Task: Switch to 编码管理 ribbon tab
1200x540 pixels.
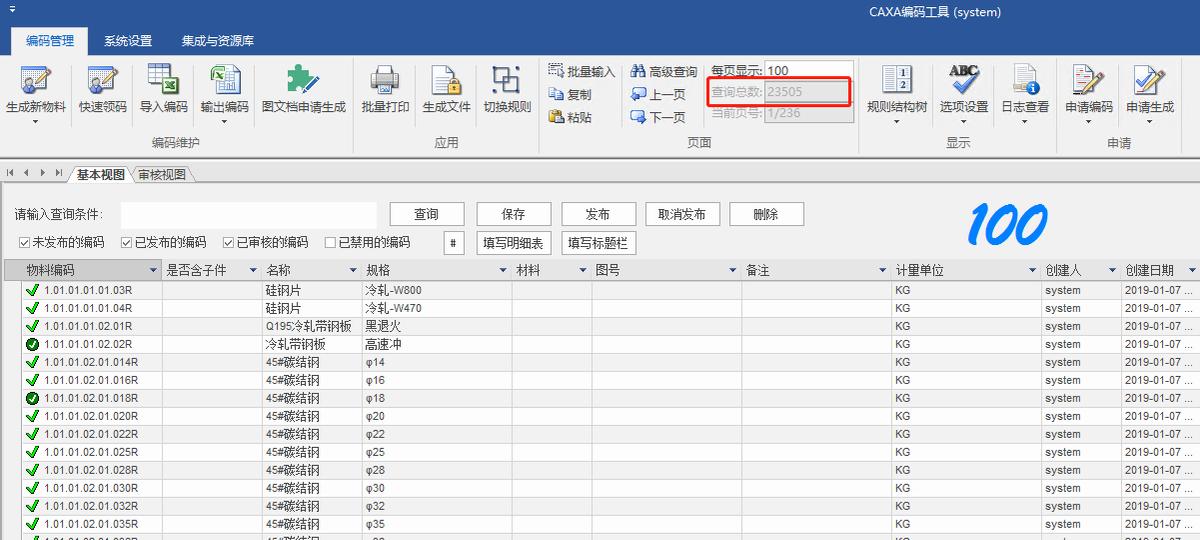Action: pos(50,41)
